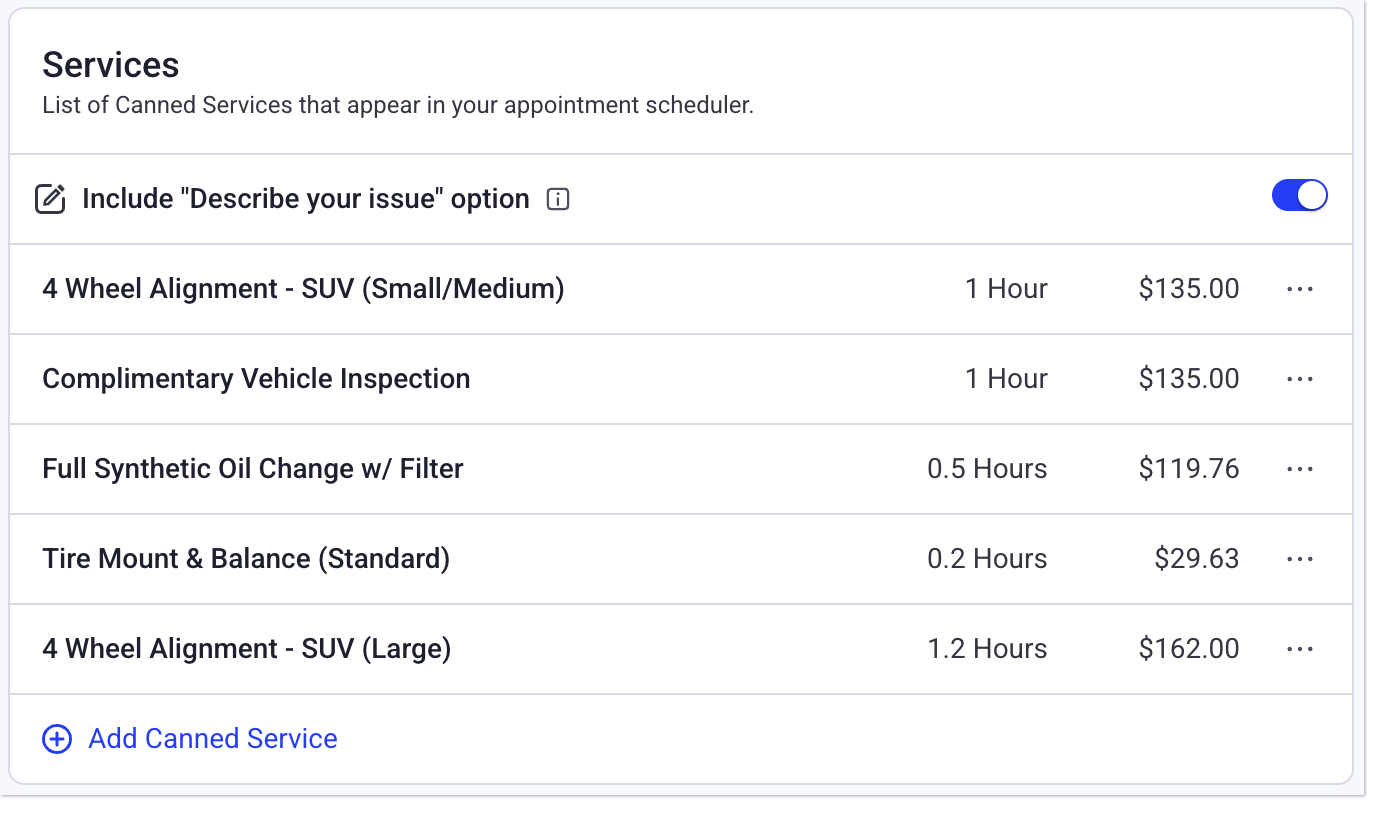Click the Services heading
This screenshot has width=1386, height=815.
click(x=110, y=64)
